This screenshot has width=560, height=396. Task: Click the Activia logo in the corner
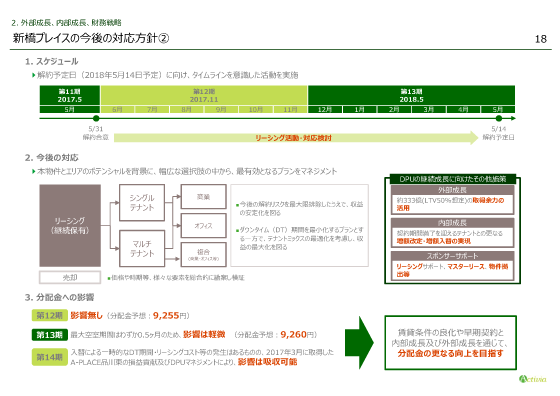[x=532, y=379]
